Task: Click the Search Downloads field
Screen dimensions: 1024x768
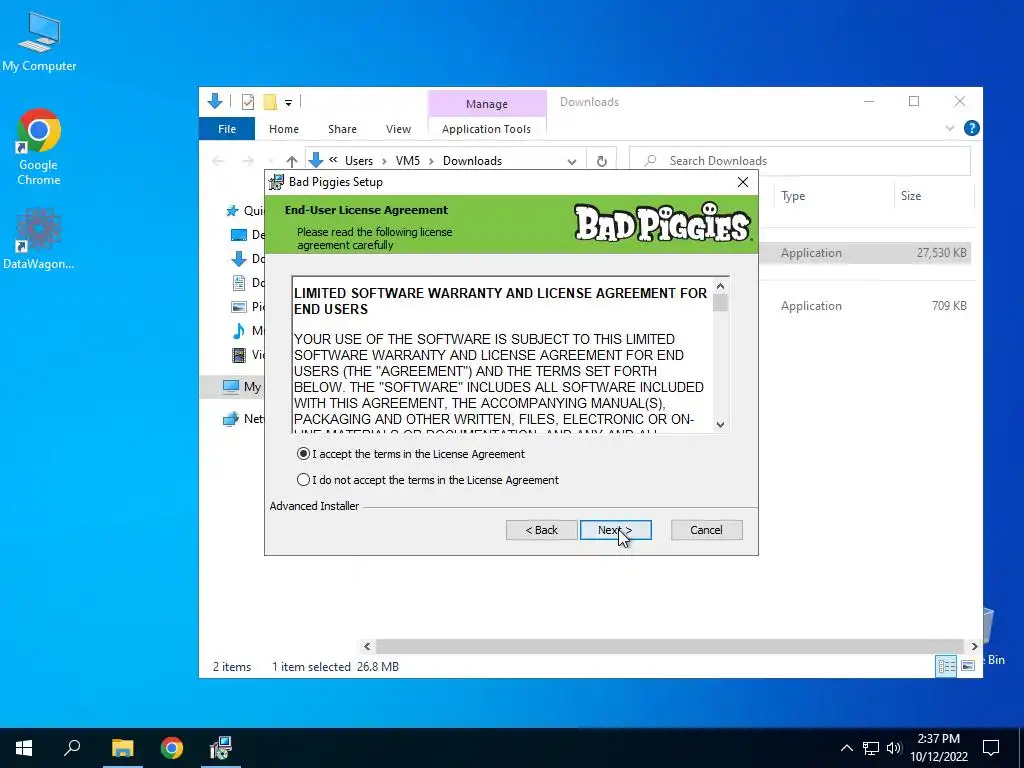Action: [799, 161]
